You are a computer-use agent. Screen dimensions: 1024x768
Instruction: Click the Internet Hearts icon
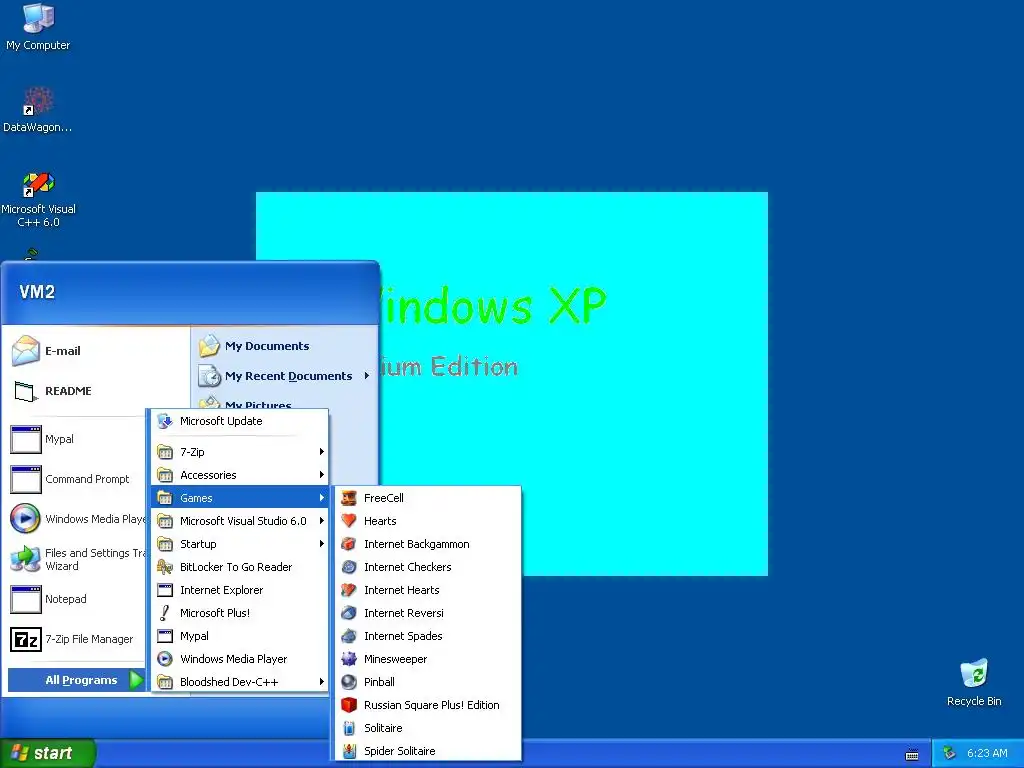click(x=349, y=590)
